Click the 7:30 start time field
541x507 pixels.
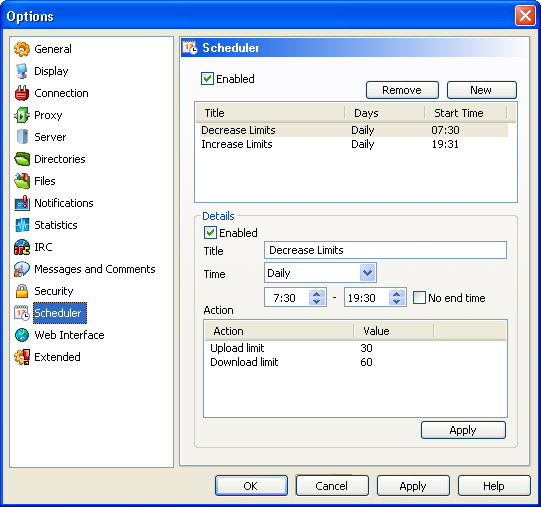[x=287, y=298]
